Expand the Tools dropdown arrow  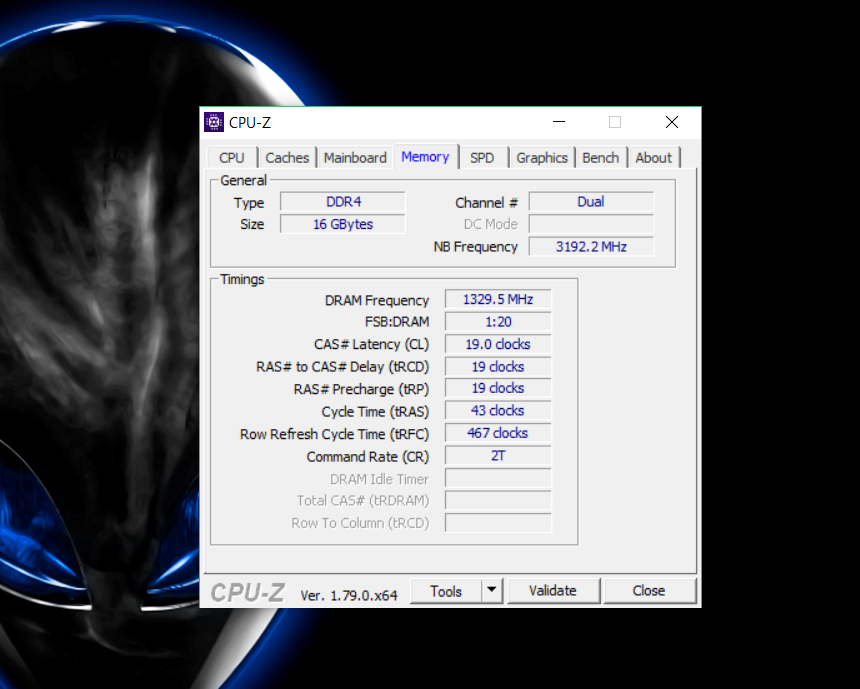492,591
